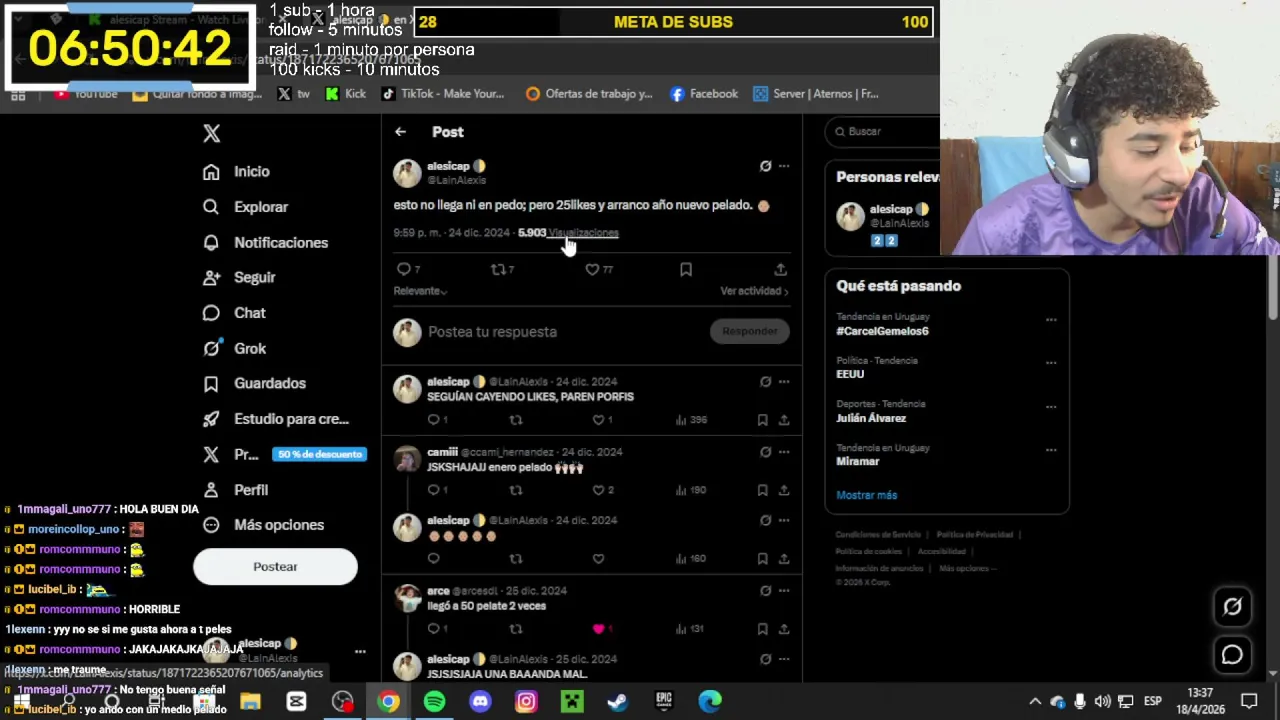The image size is (1280, 720).
Task: Open more options on camiii's reply
Action: coord(784,452)
